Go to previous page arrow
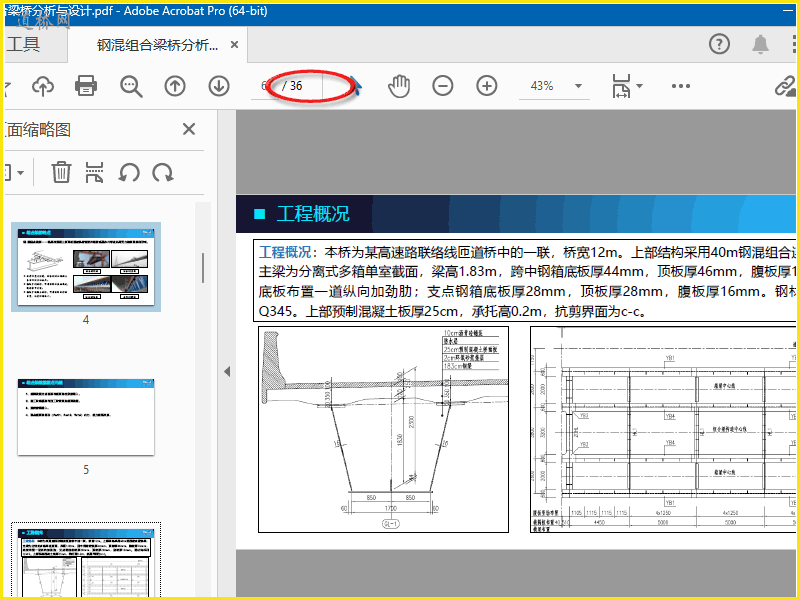The image size is (800, 600). click(174, 86)
